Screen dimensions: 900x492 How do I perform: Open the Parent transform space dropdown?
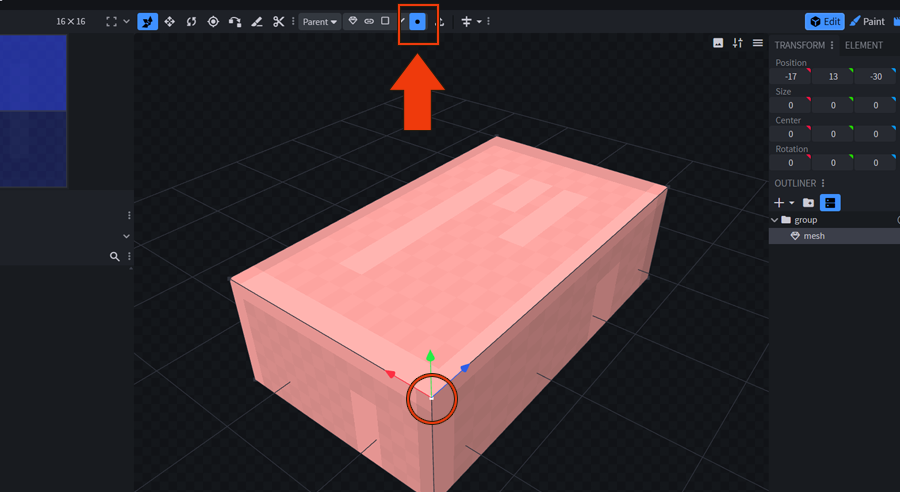click(x=319, y=21)
